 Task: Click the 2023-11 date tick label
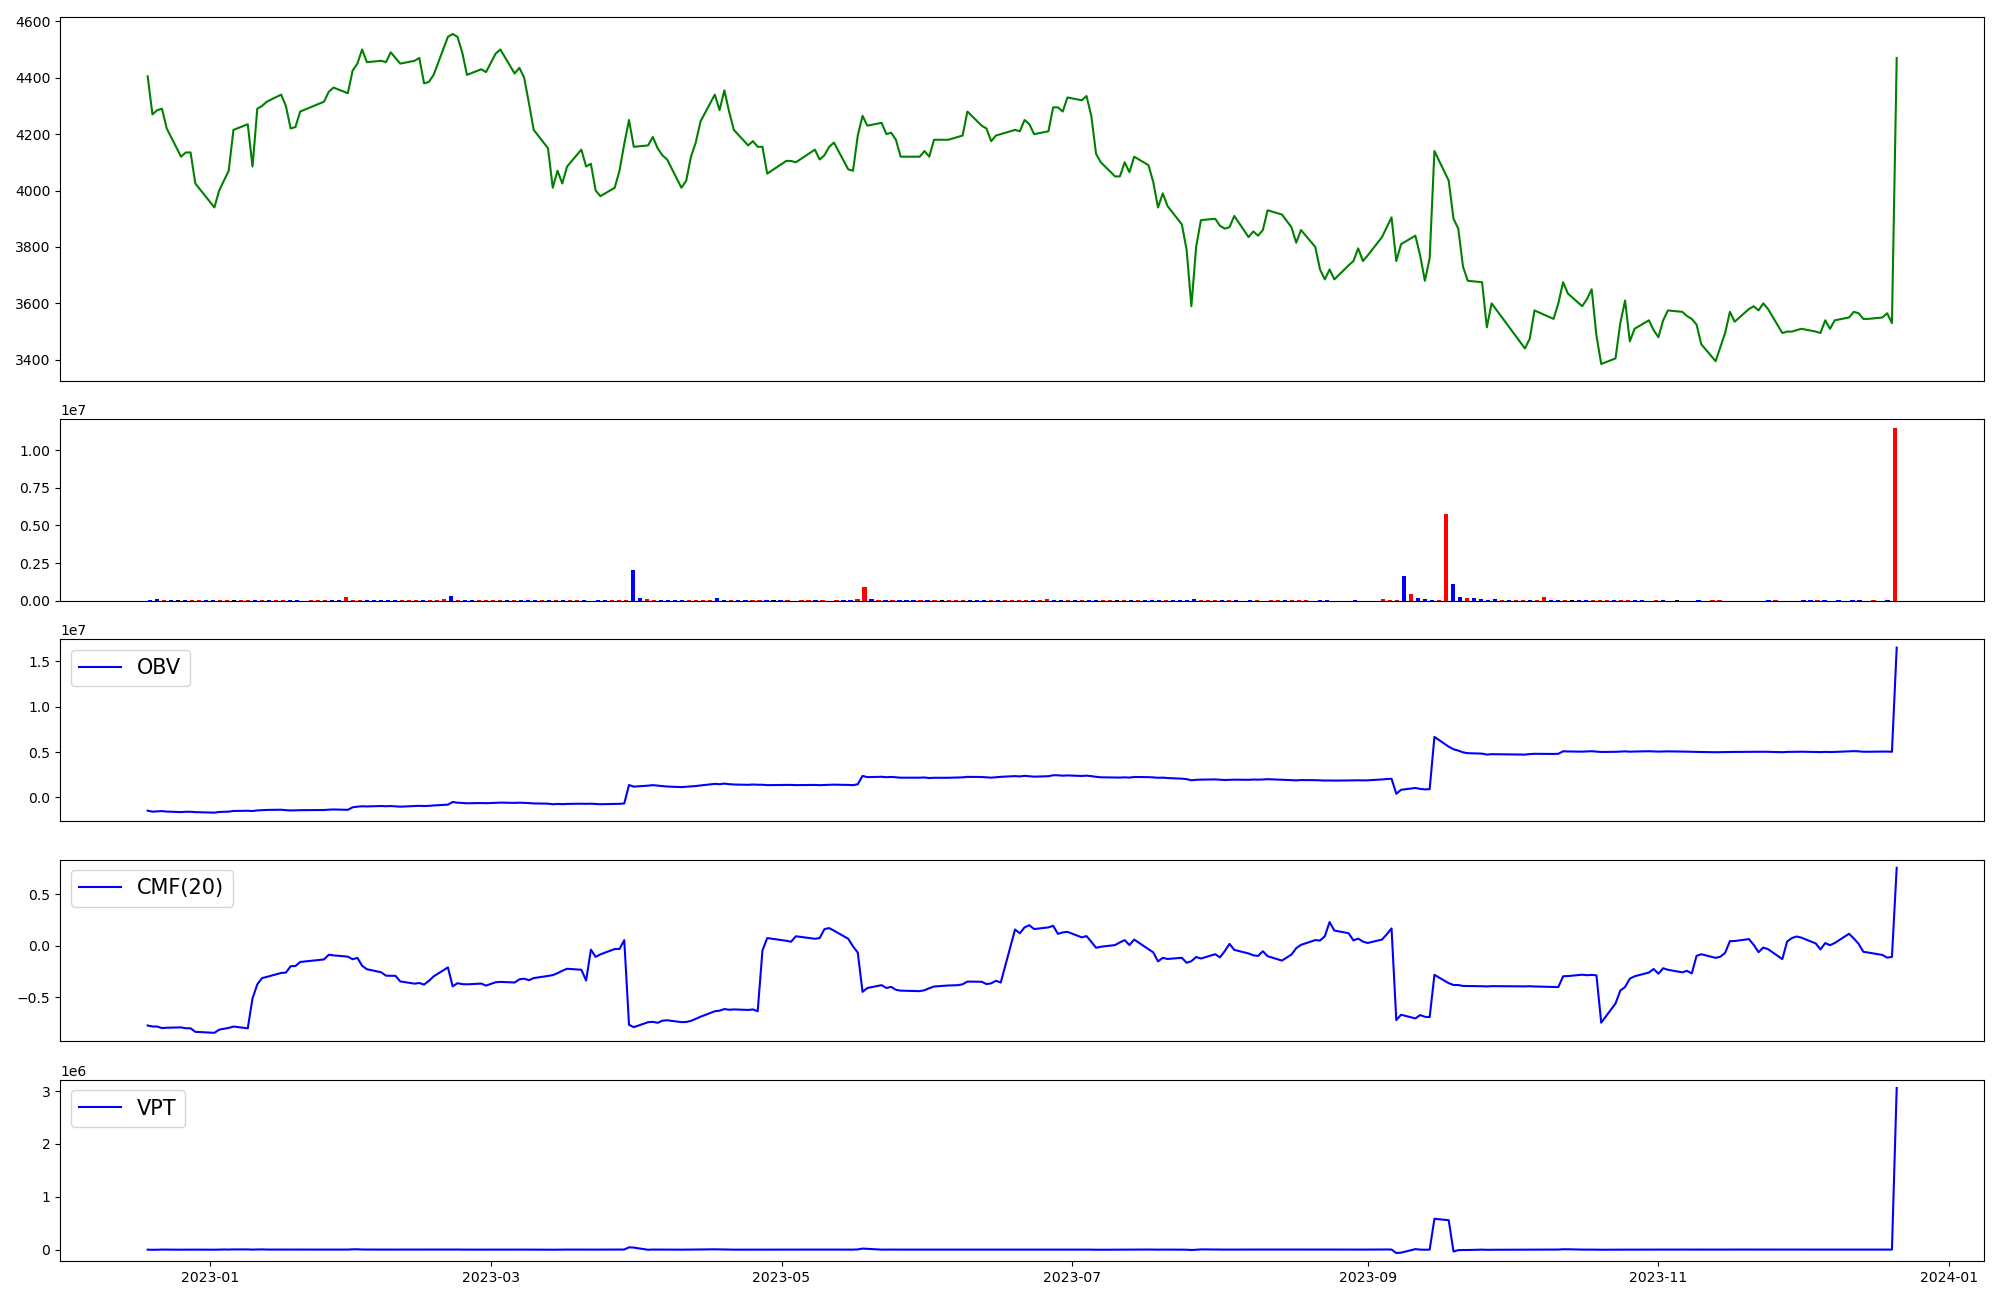point(1658,1277)
